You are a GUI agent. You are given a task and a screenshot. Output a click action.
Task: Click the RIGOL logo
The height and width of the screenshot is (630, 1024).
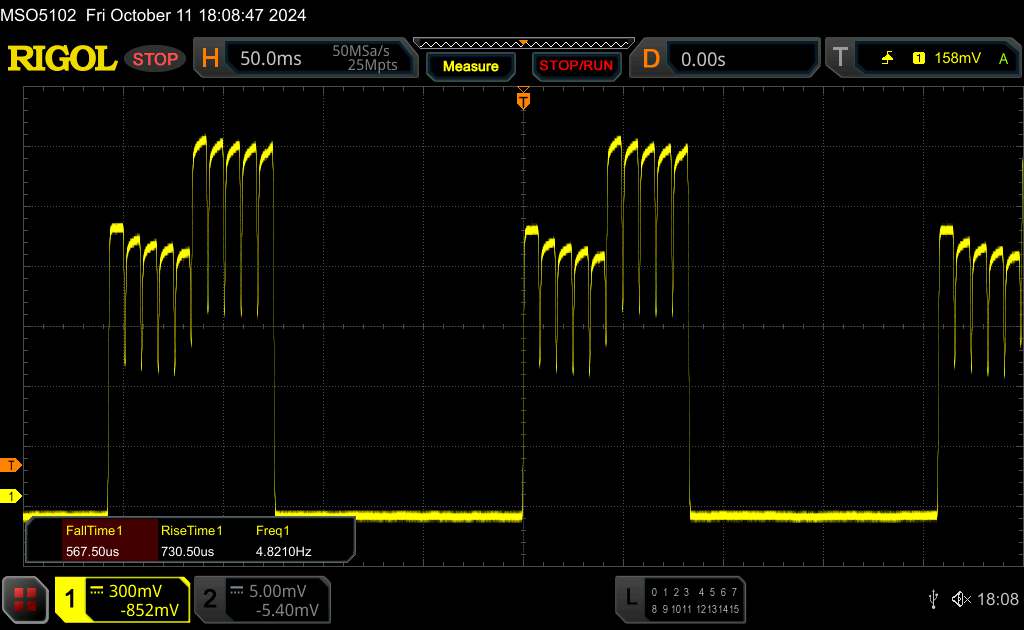tap(62, 59)
